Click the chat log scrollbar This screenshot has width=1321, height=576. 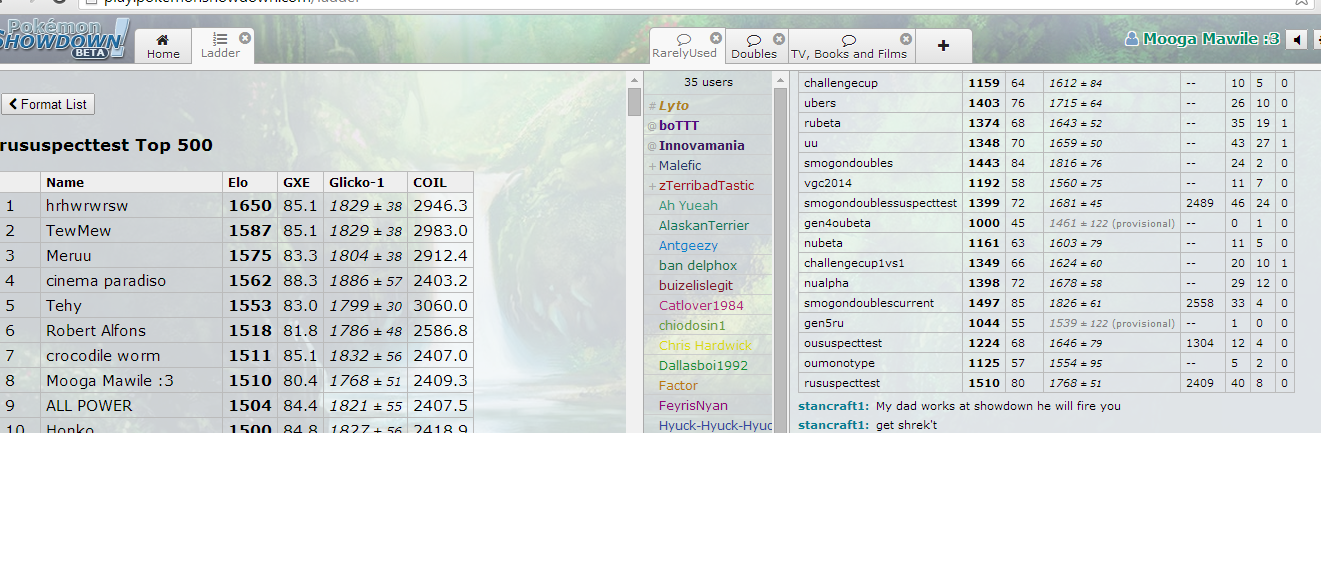click(x=780, y=250)
